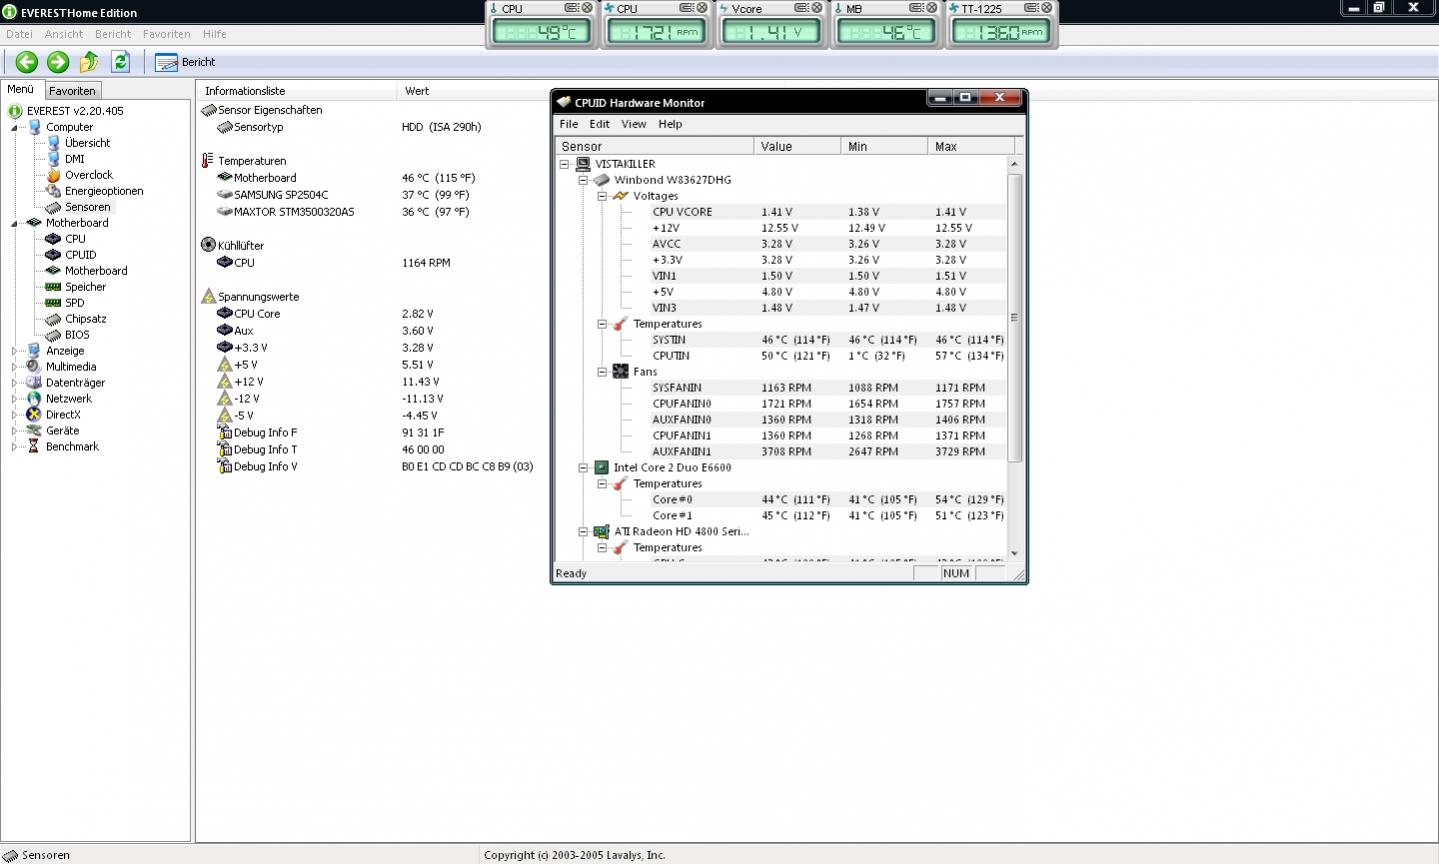
Task: Select the Chipsatz tree item icon
Action: coord(54,319)
